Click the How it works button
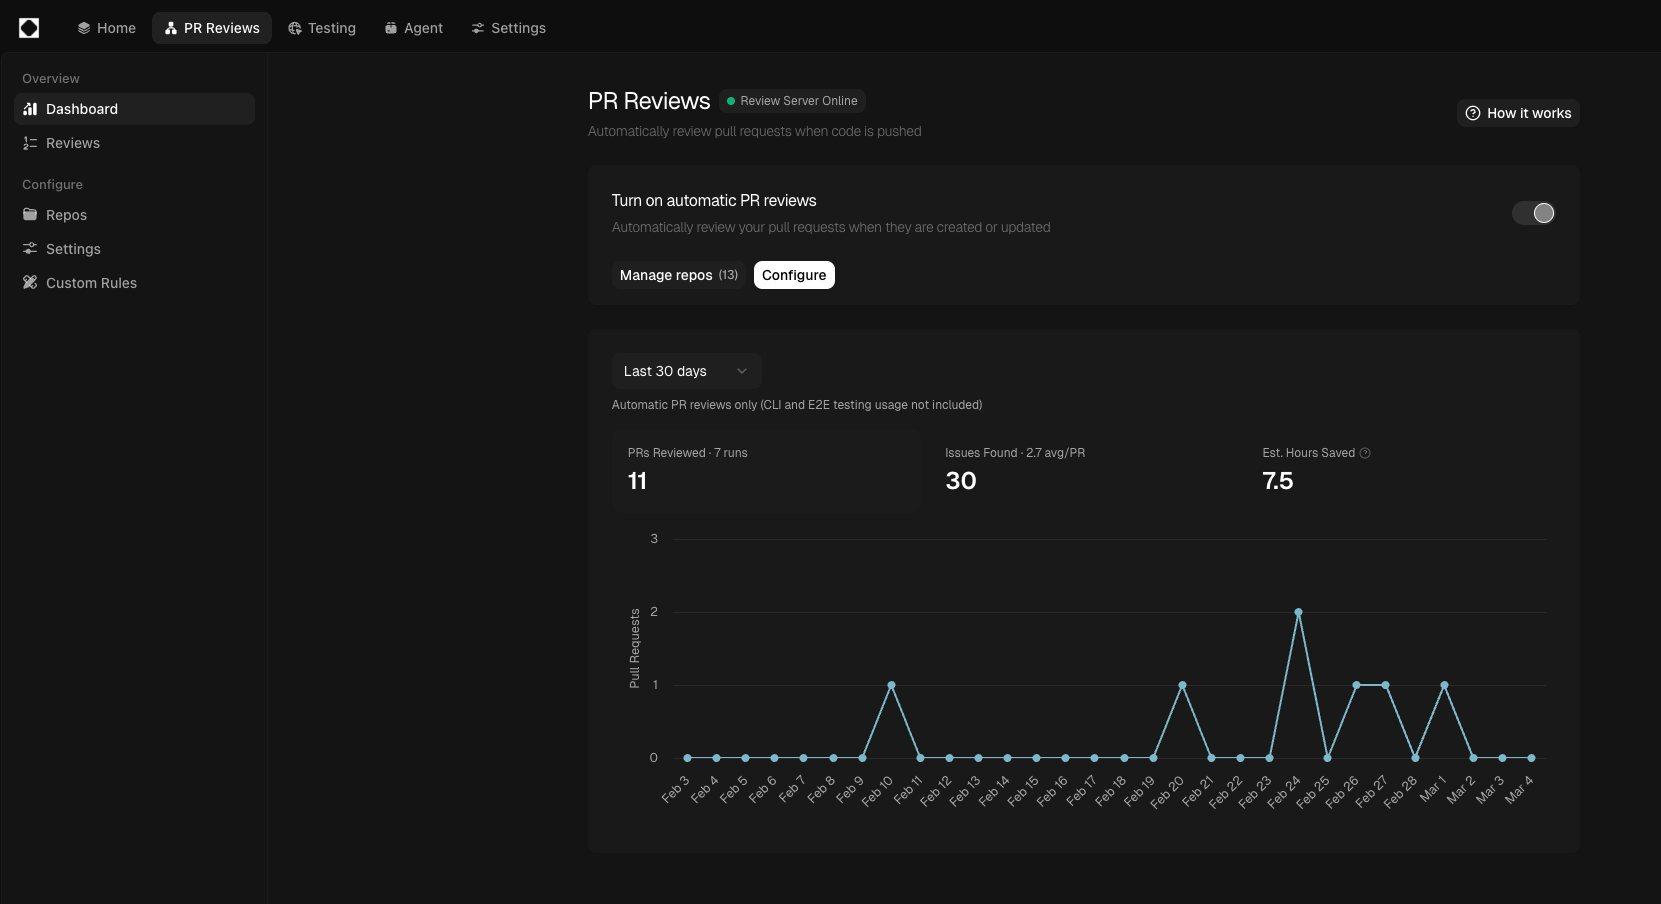1661x904 pixels. click(1518, 113)
